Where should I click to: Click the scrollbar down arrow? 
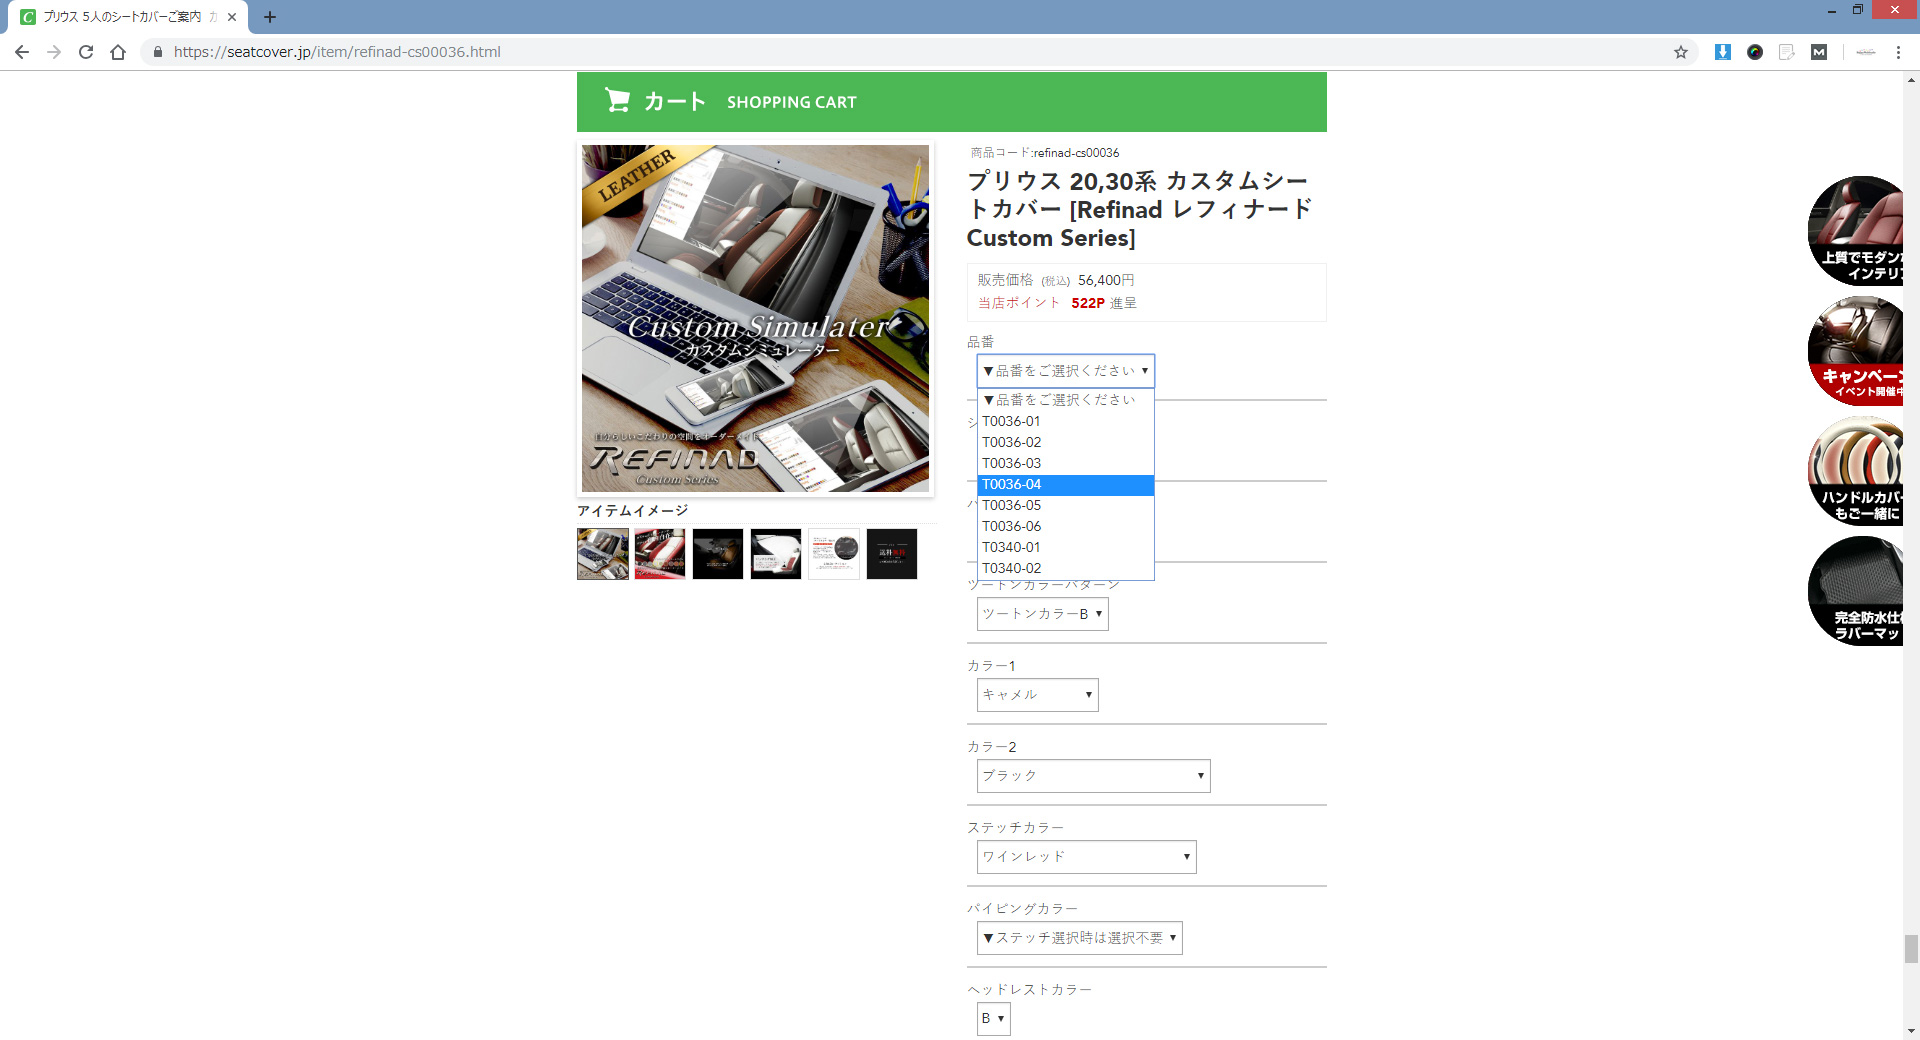pyautogui.click(x=1911, y=1031)
